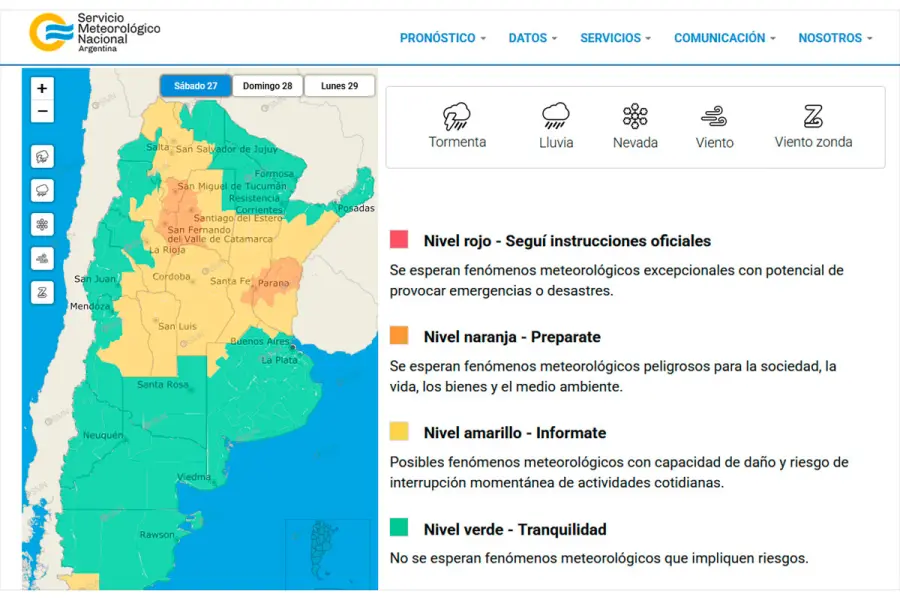
Task: Expand the PRONÓSTICO dropdown menu
Action: point(442,38)
